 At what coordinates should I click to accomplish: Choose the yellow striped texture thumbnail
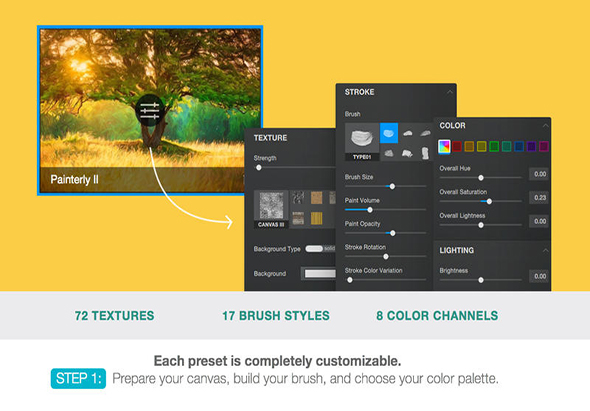tap(316, 218)
